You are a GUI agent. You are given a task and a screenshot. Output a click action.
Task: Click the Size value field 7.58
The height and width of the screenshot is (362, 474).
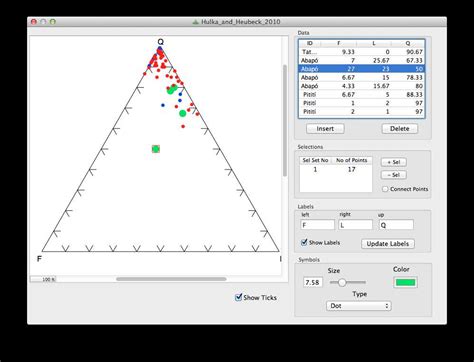(313, 282)
